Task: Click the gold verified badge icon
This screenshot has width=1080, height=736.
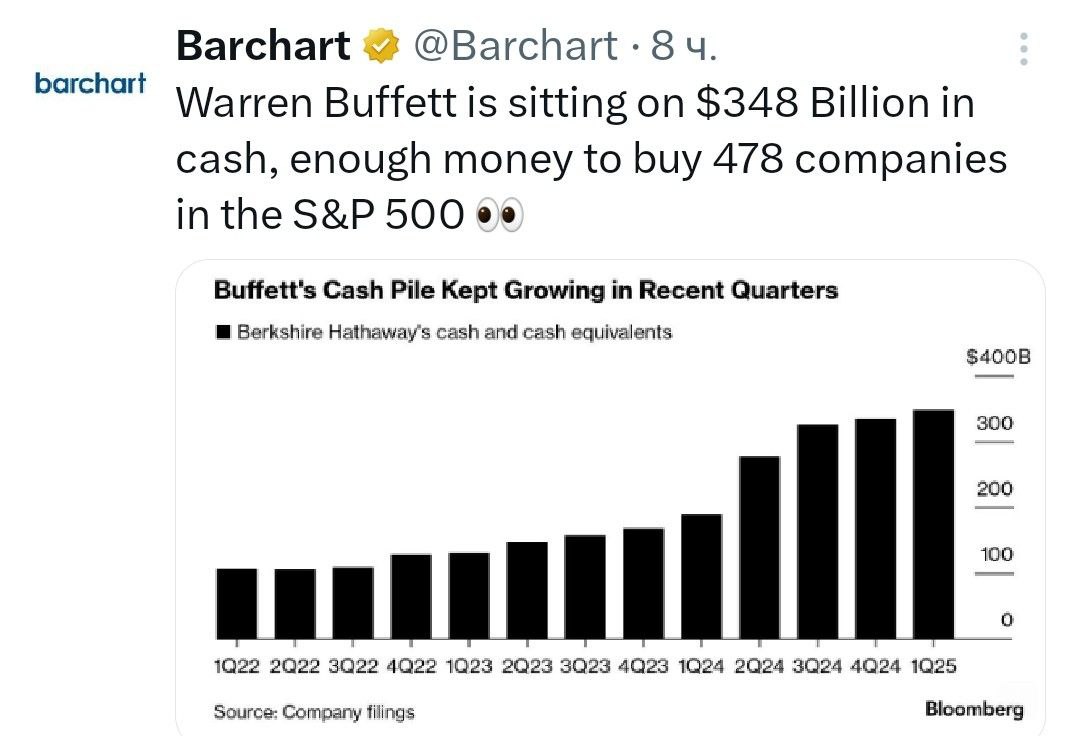Action: [x=382, y=46]
